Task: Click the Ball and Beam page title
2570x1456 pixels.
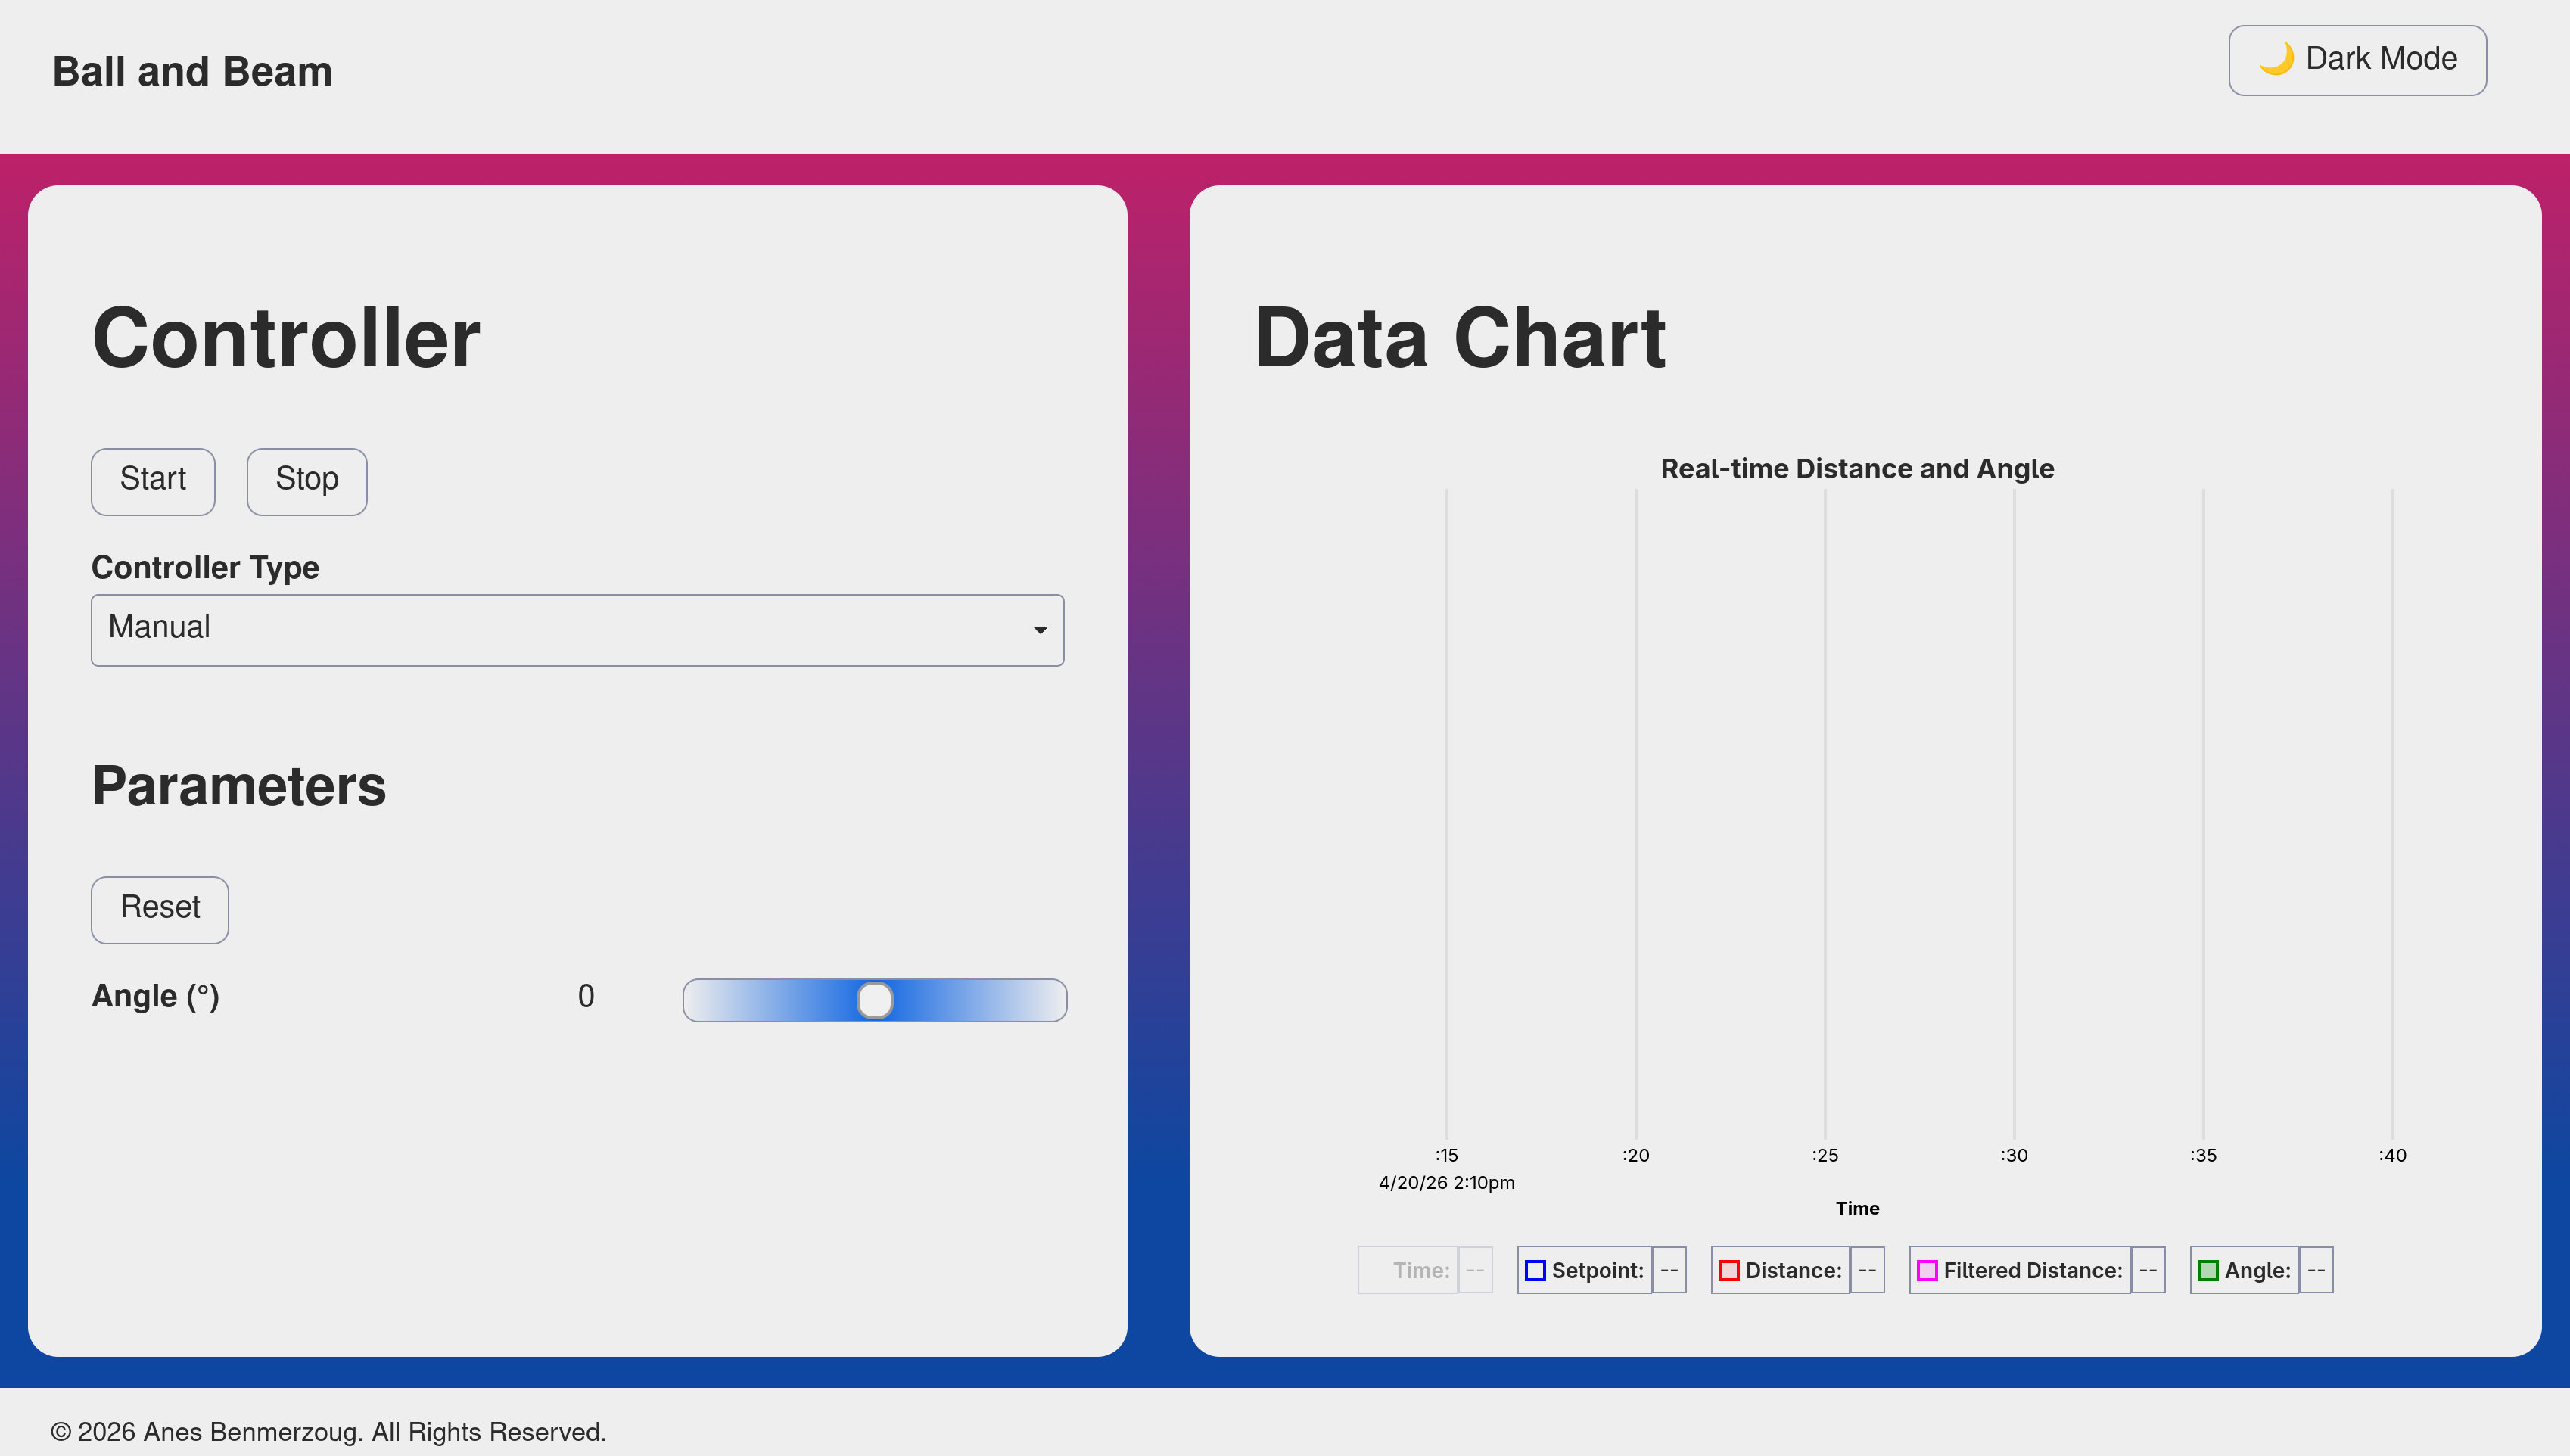Action: [192, 72]
